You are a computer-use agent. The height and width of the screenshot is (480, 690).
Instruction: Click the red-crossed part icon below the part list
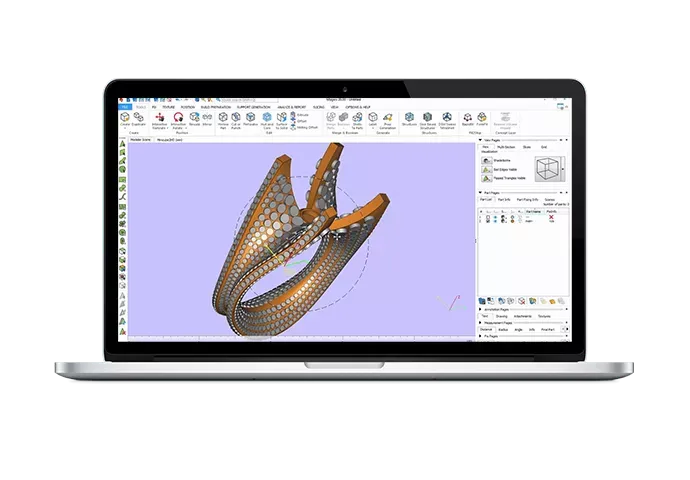tap(522, 301)
